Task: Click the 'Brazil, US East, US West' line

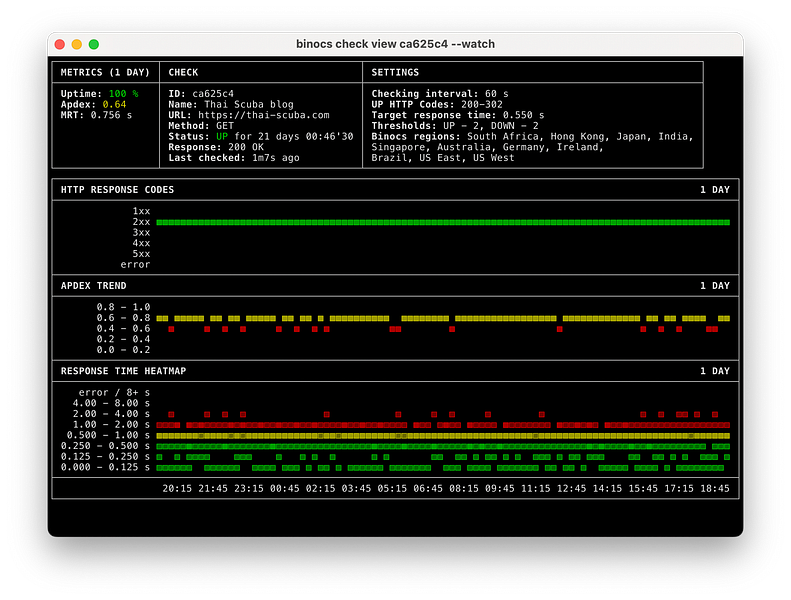Action: coord(443,157)
